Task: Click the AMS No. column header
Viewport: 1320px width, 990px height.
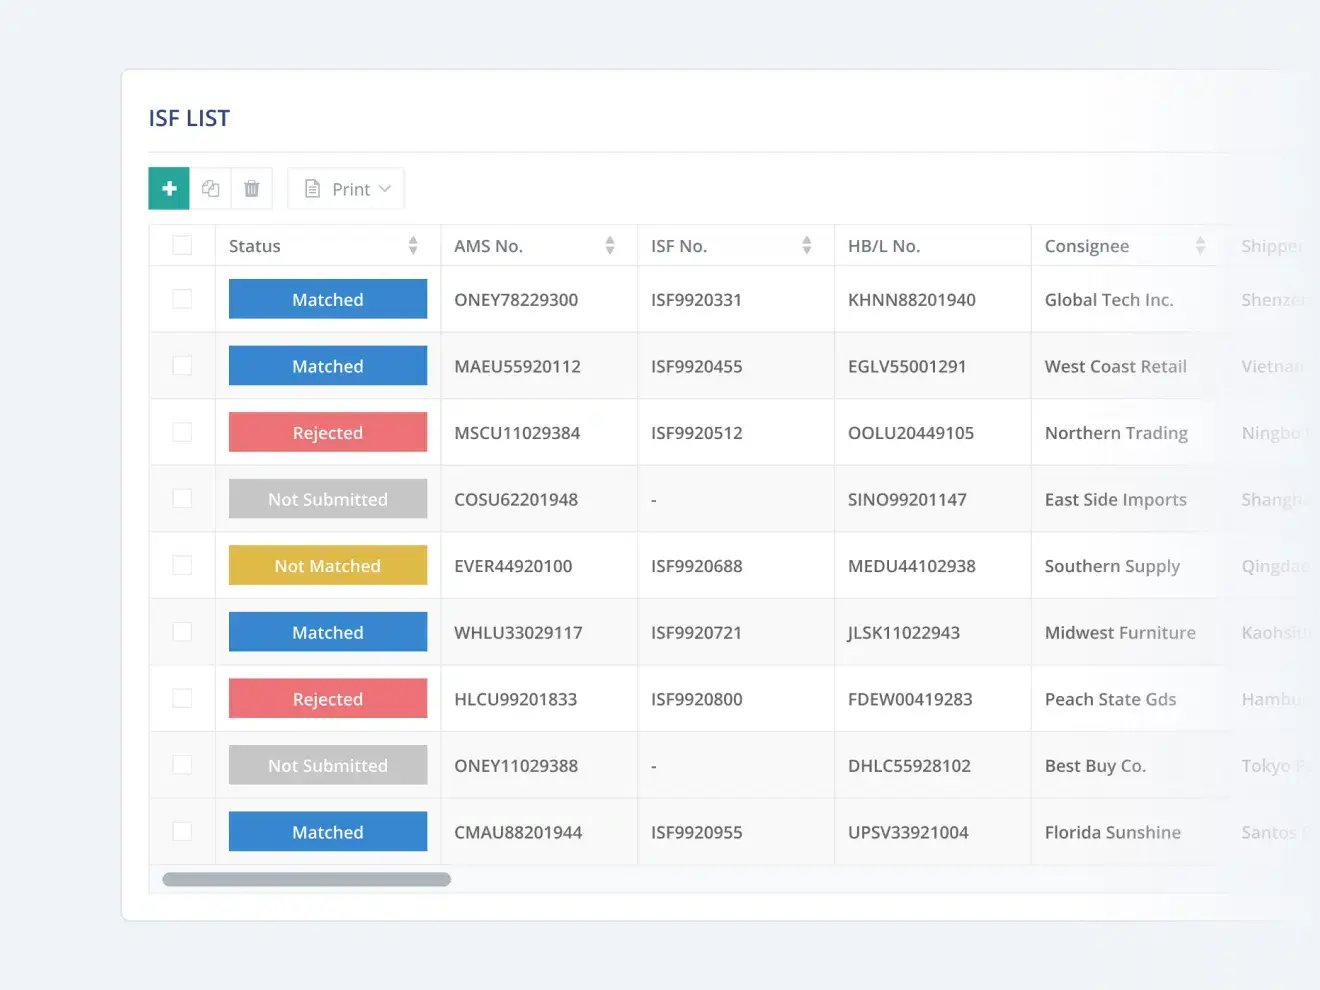Action: [539, 246]
